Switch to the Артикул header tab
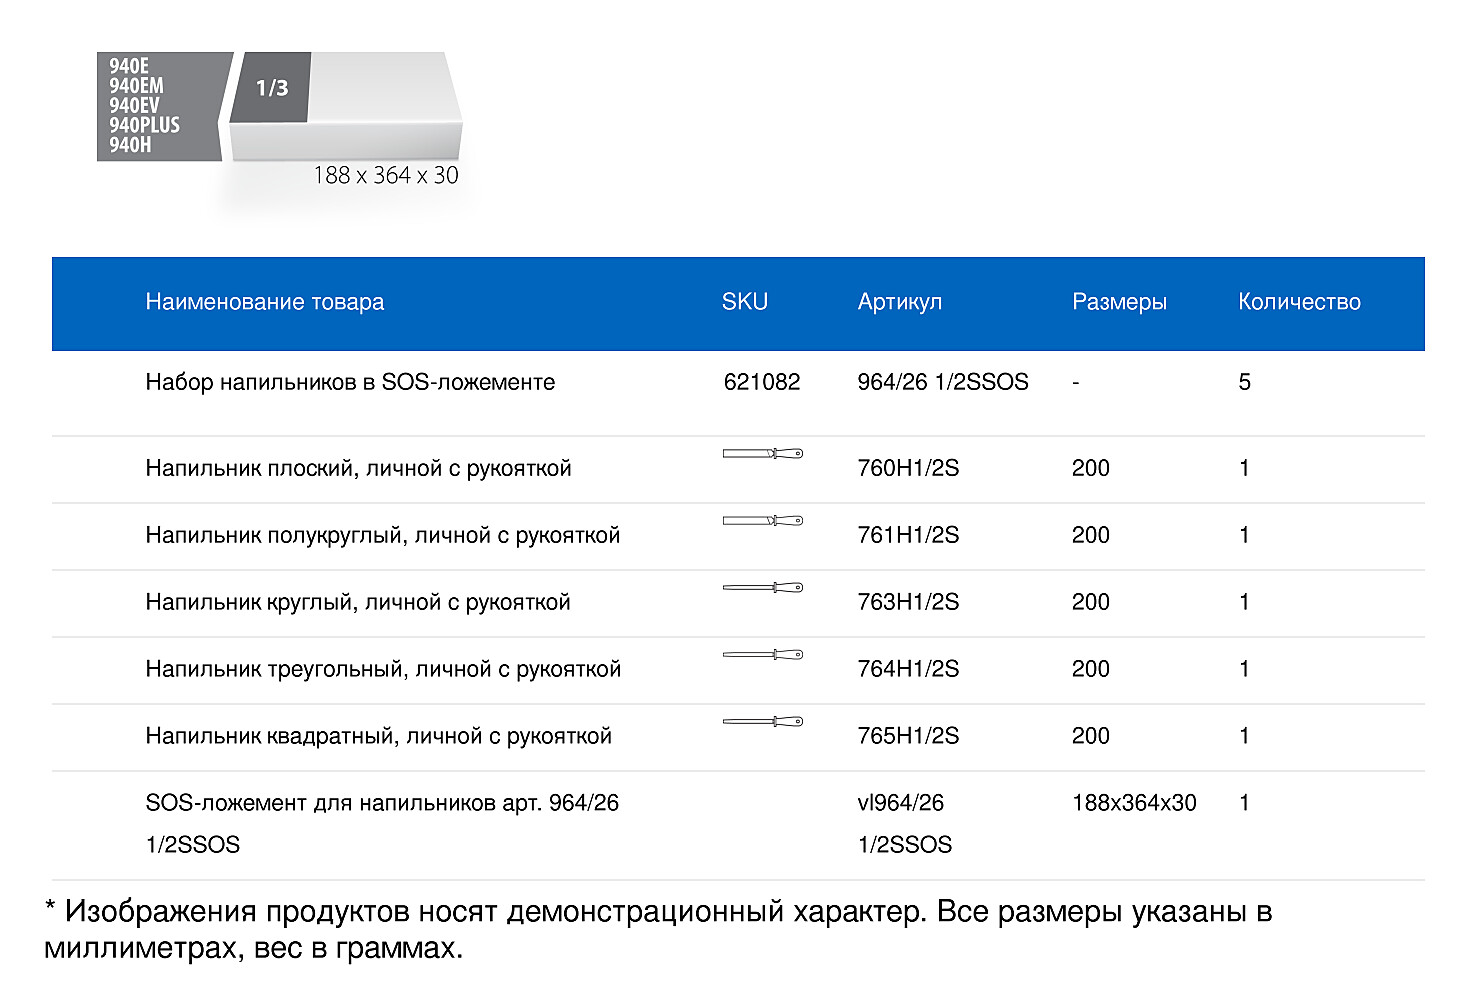The width and height of the screenshot is (1483, 1005). [x=900, y=302]
